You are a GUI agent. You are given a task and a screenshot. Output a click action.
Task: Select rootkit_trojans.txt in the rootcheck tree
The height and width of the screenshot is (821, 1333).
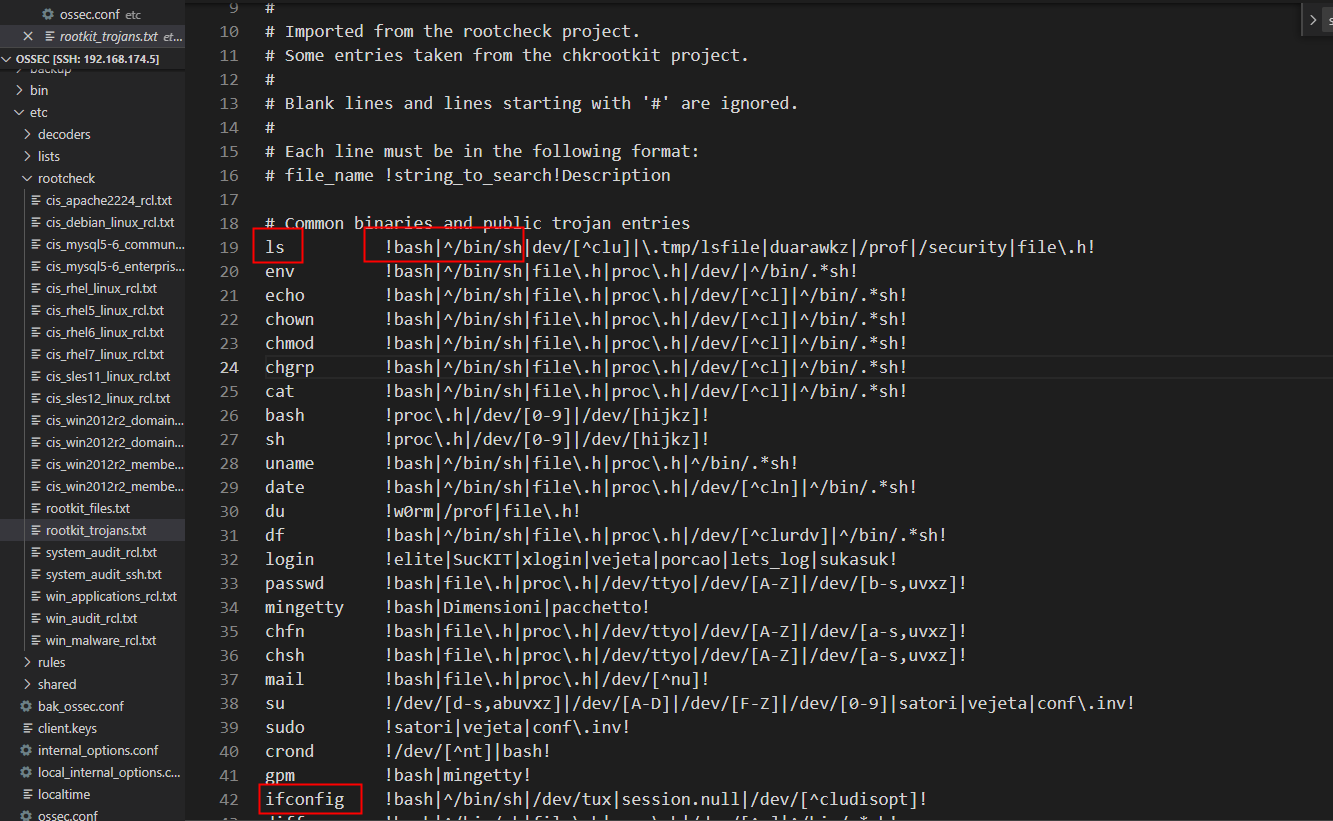(96, 530)
